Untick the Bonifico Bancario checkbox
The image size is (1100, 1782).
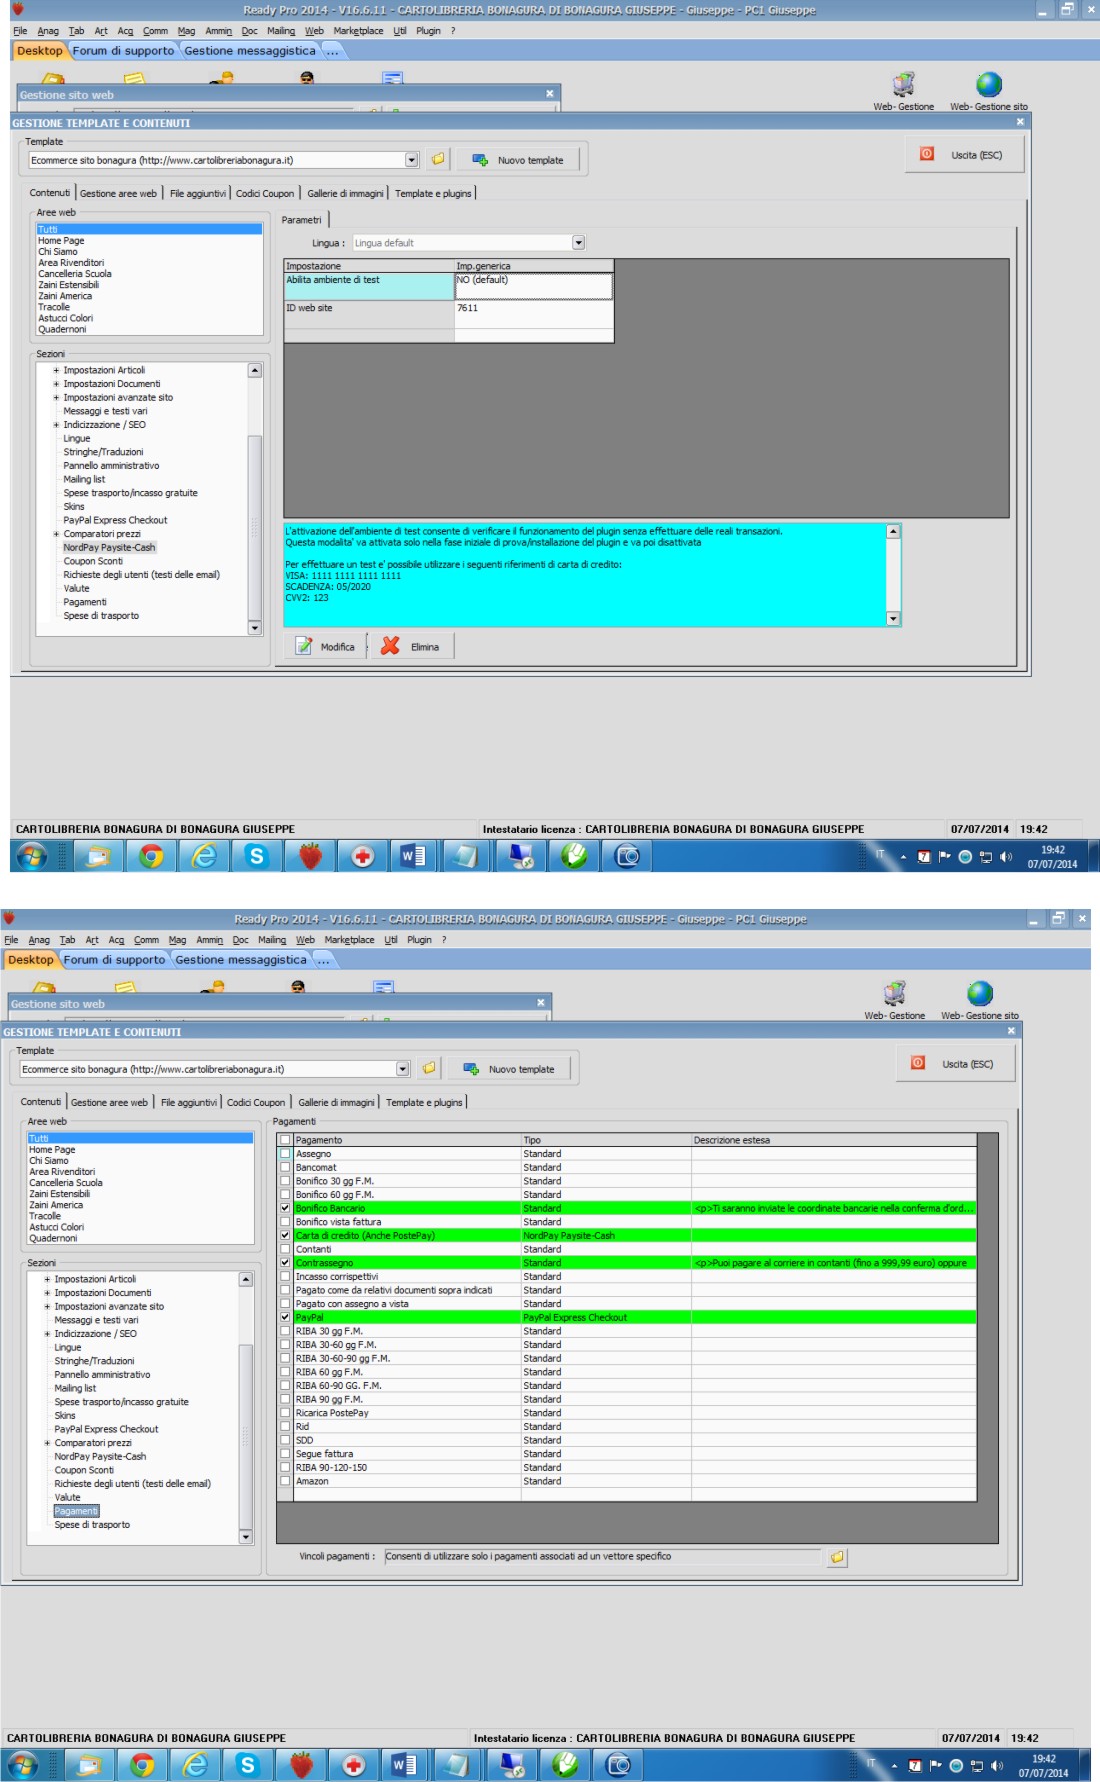tap(285, 1209)
